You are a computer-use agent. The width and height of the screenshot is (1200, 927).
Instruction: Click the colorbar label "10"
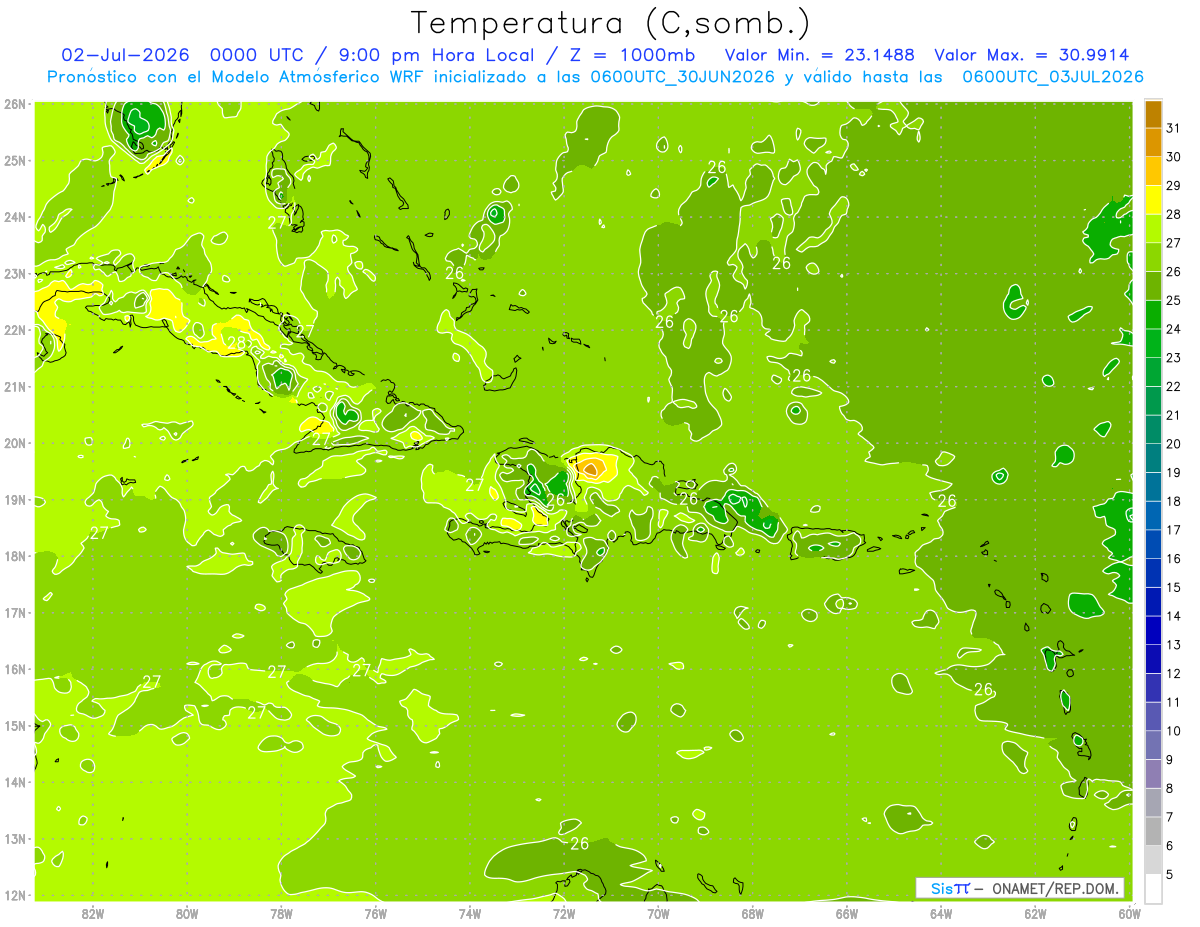[1173, 731]
